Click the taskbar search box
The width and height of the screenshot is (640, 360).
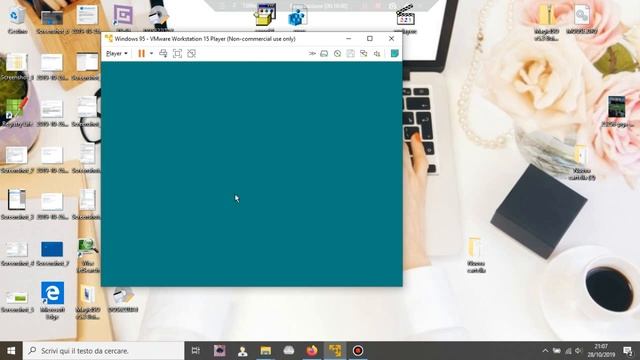(x=104, y=351)
